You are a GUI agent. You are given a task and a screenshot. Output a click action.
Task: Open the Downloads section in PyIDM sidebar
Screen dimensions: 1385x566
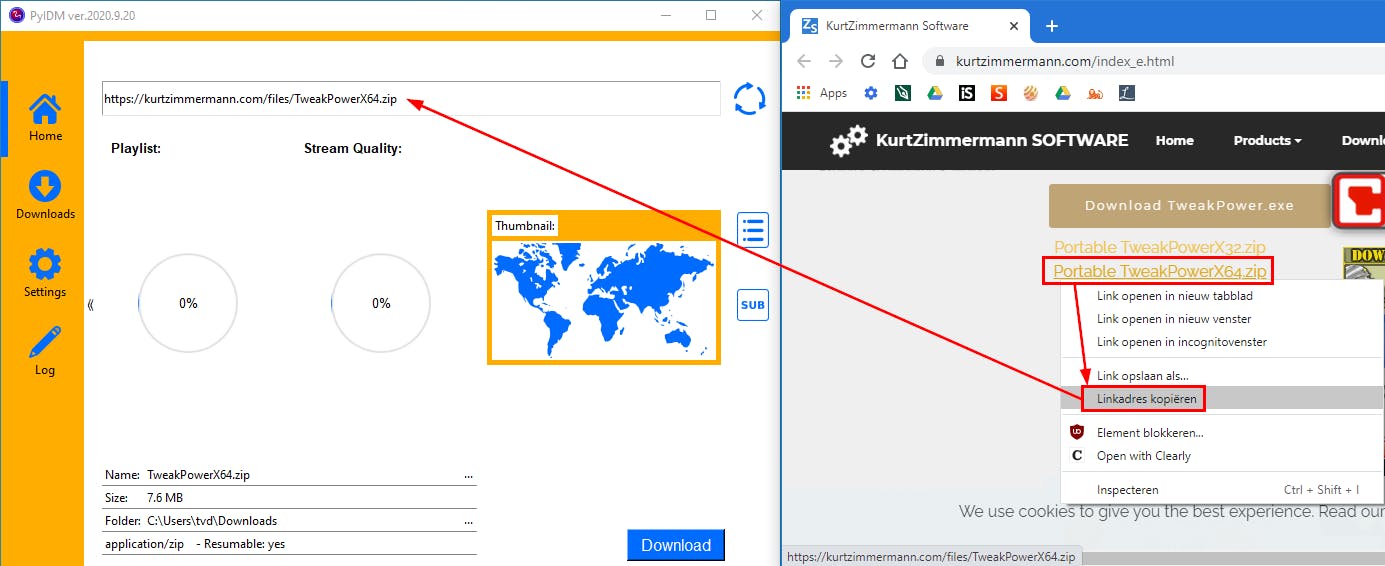point(45,196)
